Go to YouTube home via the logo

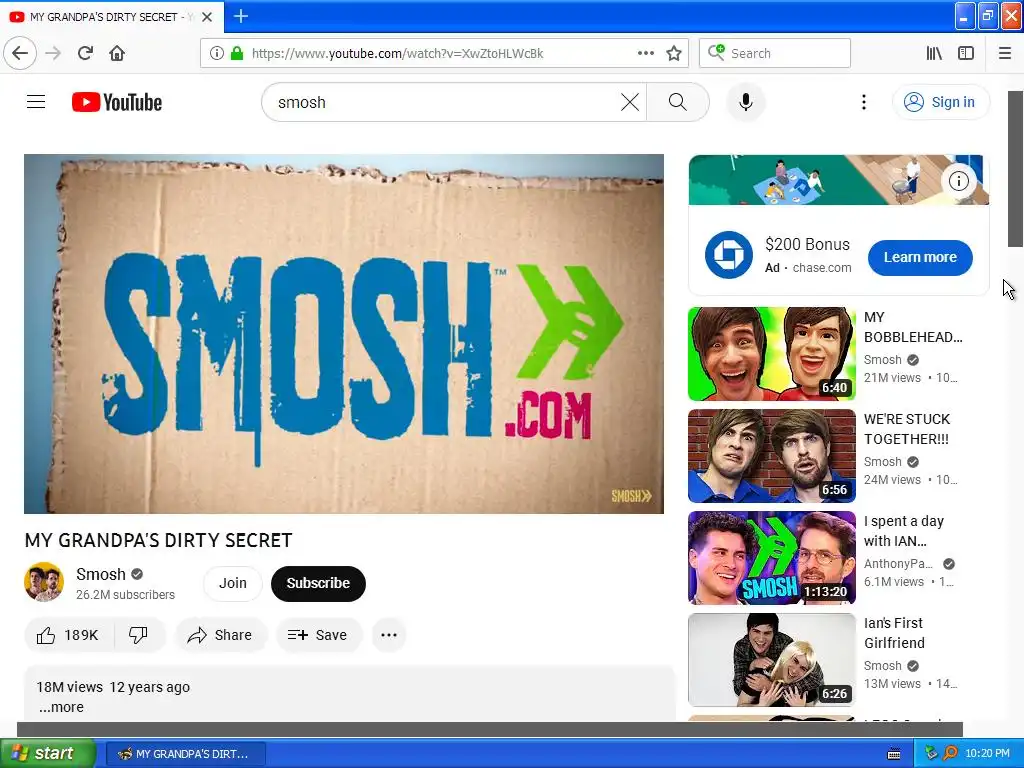(x=117, y=102)
